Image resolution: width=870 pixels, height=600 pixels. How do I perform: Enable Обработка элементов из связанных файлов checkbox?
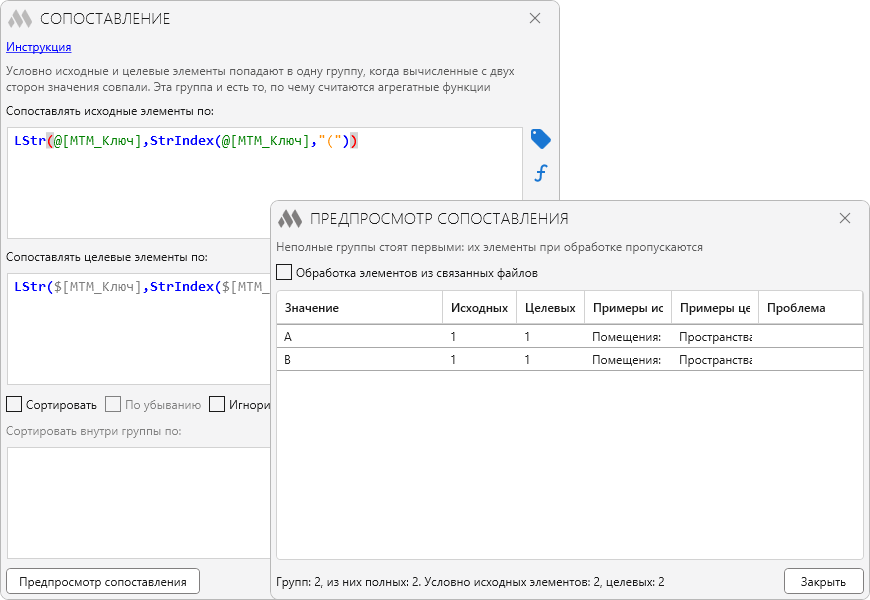(284, 273)
